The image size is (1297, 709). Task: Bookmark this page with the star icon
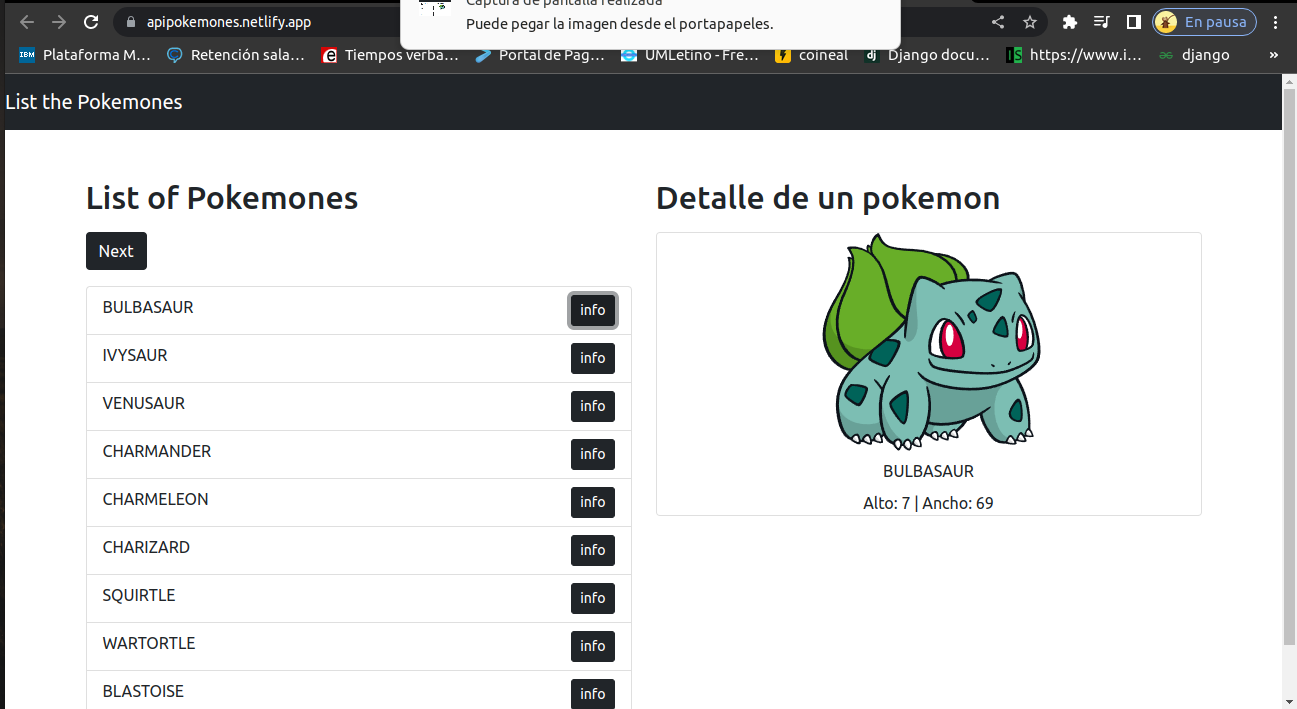point(1030,22)
